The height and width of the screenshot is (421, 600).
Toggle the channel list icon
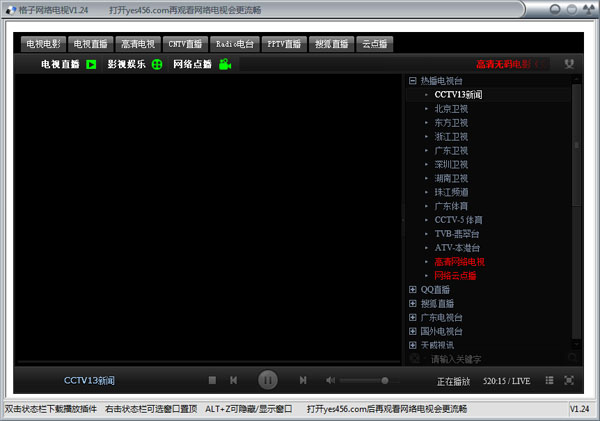(x=549, y=380)
